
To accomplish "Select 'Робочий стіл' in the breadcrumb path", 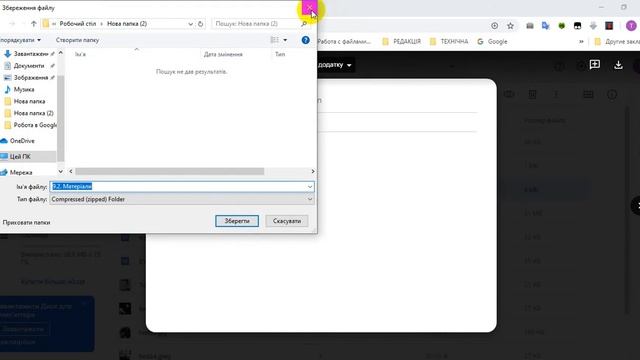I will click(78, 24).
